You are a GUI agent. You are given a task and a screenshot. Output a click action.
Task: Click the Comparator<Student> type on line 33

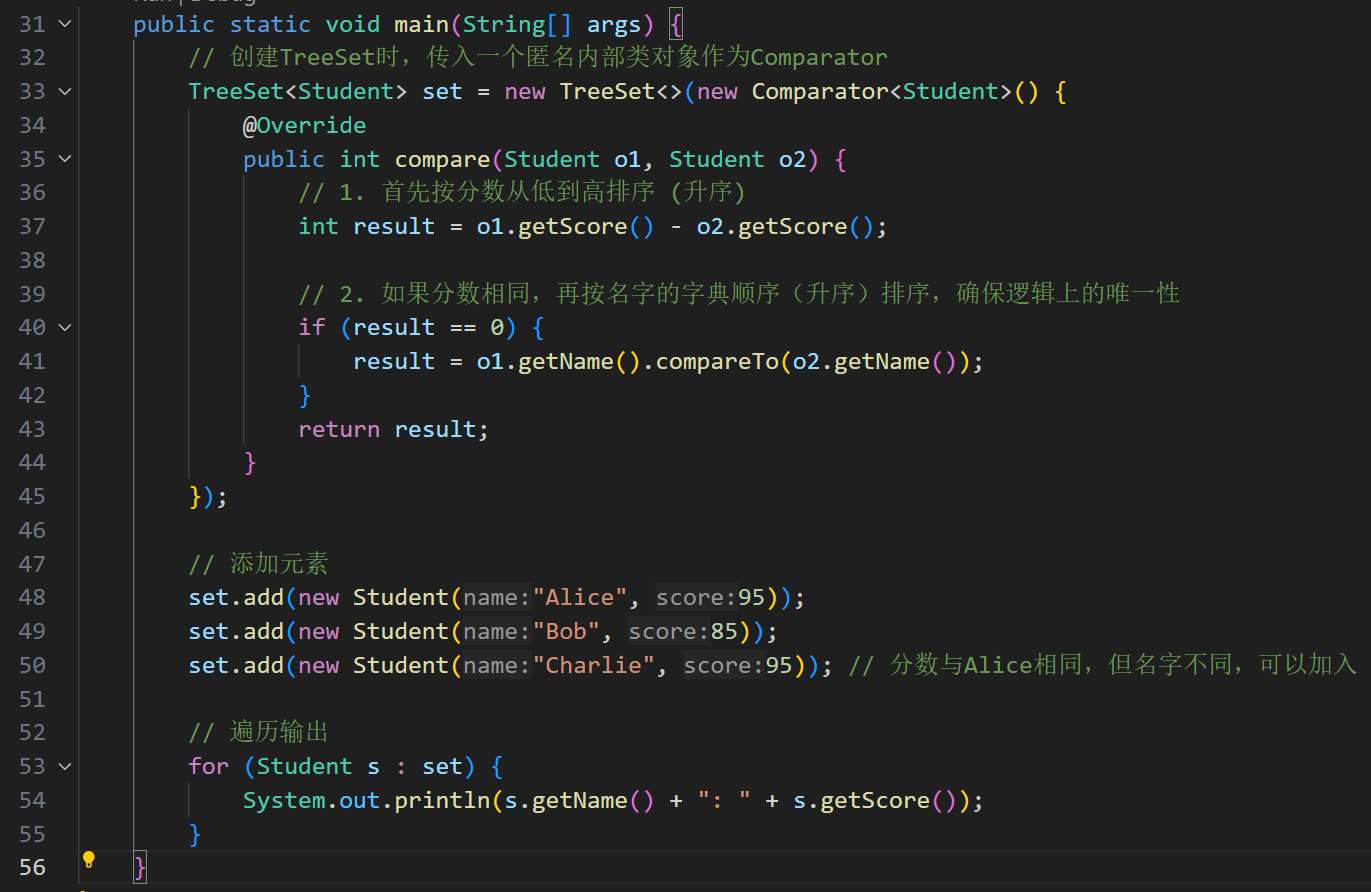click(882, 92)
